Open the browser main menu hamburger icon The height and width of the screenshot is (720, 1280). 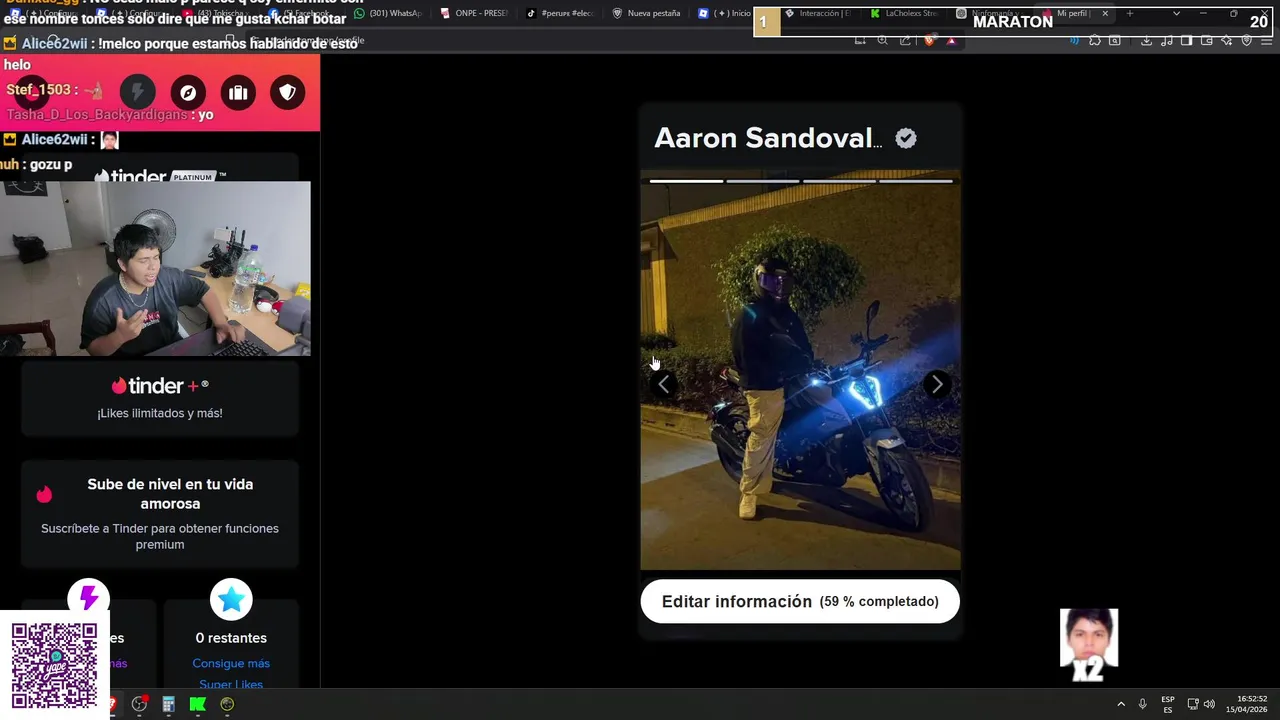(x=1265, y=40)
